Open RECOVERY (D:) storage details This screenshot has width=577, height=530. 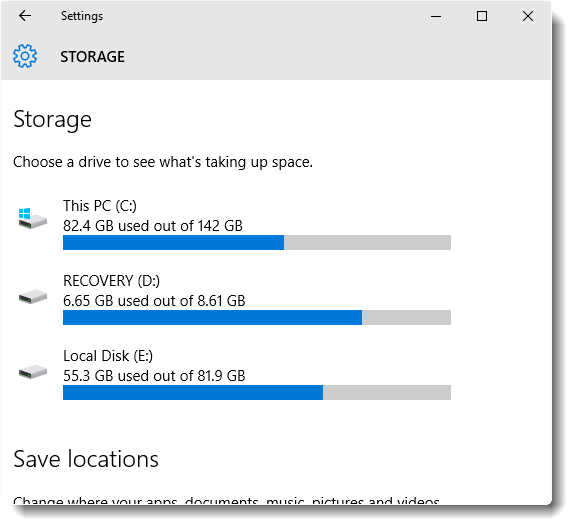click(234, 299)
